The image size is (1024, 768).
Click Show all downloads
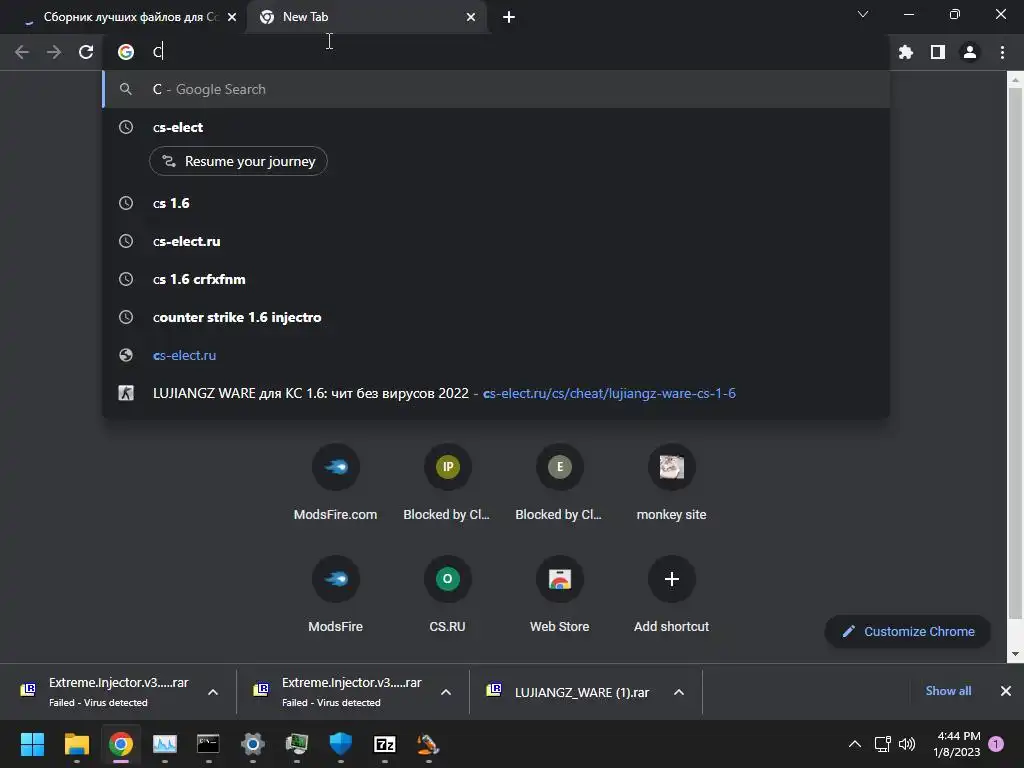pos(948,691)
